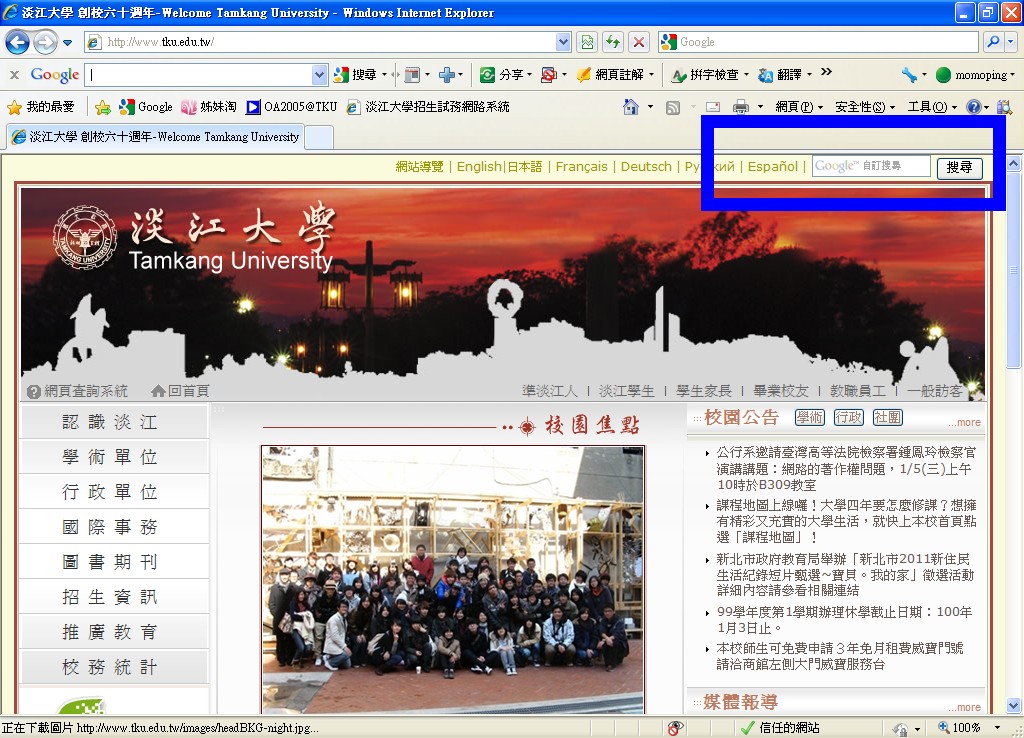The width and height of the screenshot is (1024, 738).
Task: Open the Google Toolbar search box dropdown
Action: point(320,75)
